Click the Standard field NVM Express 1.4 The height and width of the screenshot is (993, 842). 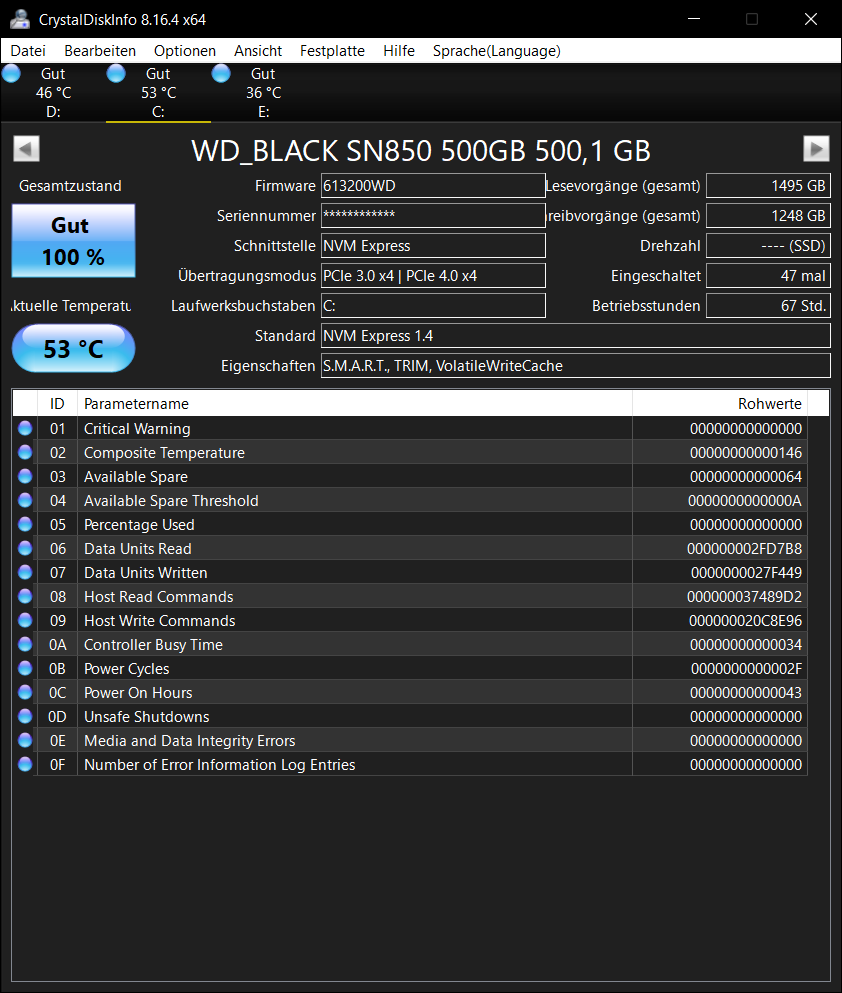(x=575, y=336)
